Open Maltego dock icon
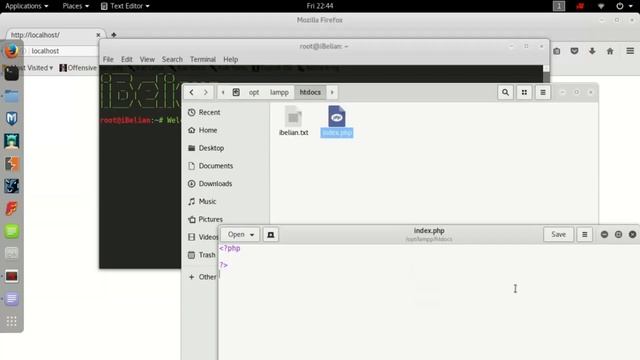Screen dimensions: 640x360 pyautogui.click(x=11, y=186)
